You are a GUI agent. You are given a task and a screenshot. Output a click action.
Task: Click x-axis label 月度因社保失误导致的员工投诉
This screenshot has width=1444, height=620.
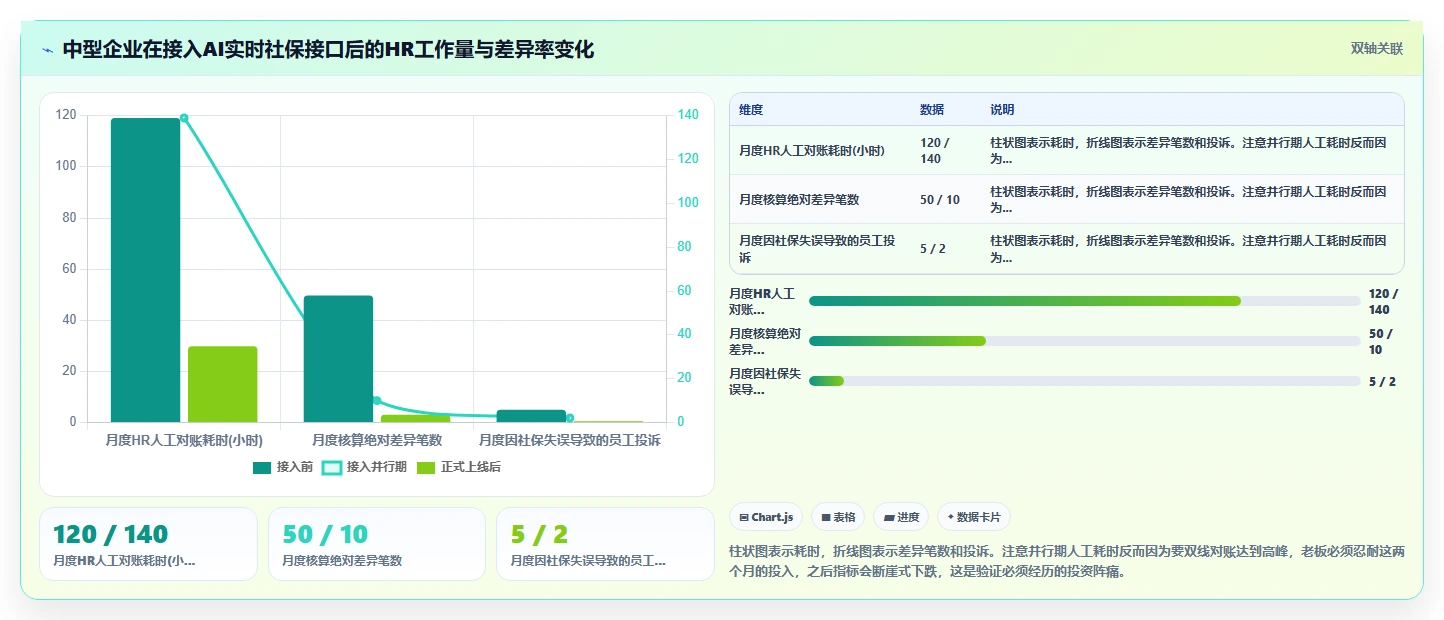click(x=570, y=440)
